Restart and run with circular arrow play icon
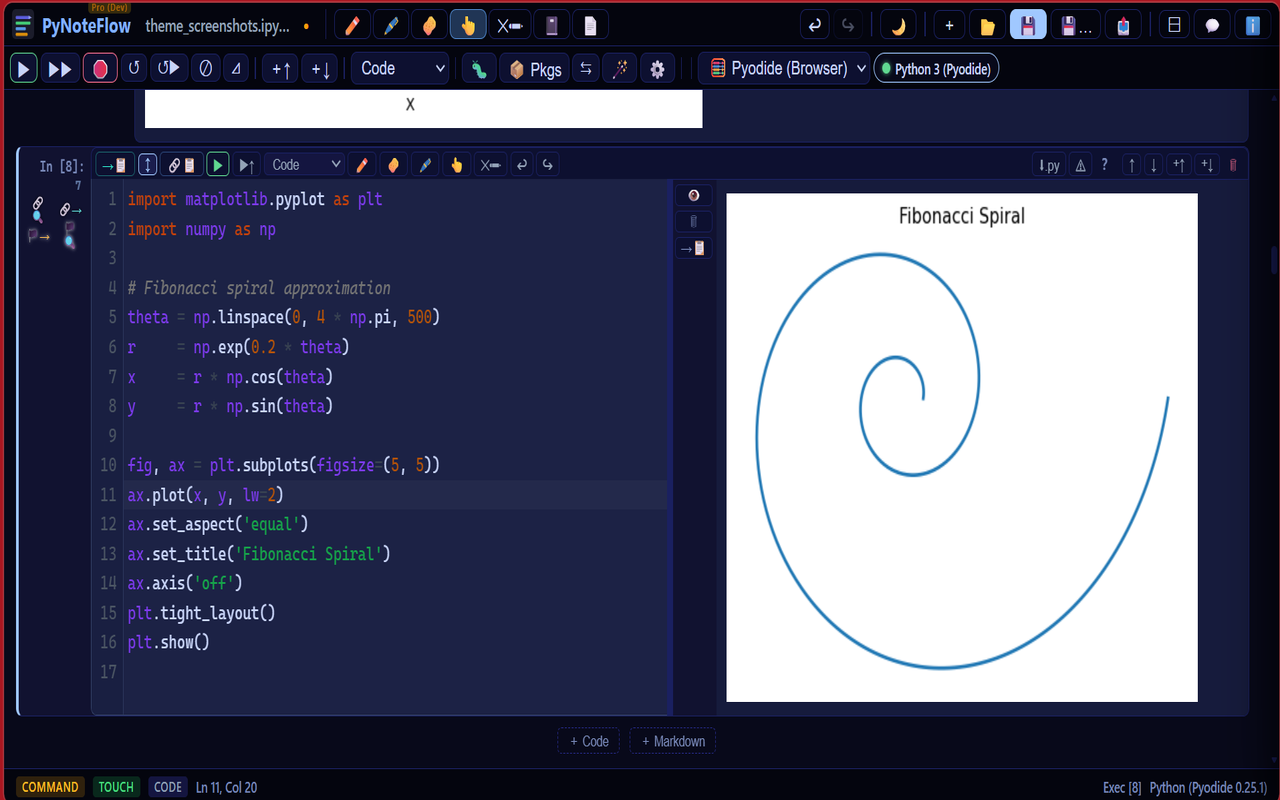The width and height of the screenshot is (1280, 800). (x=169, y=69)
